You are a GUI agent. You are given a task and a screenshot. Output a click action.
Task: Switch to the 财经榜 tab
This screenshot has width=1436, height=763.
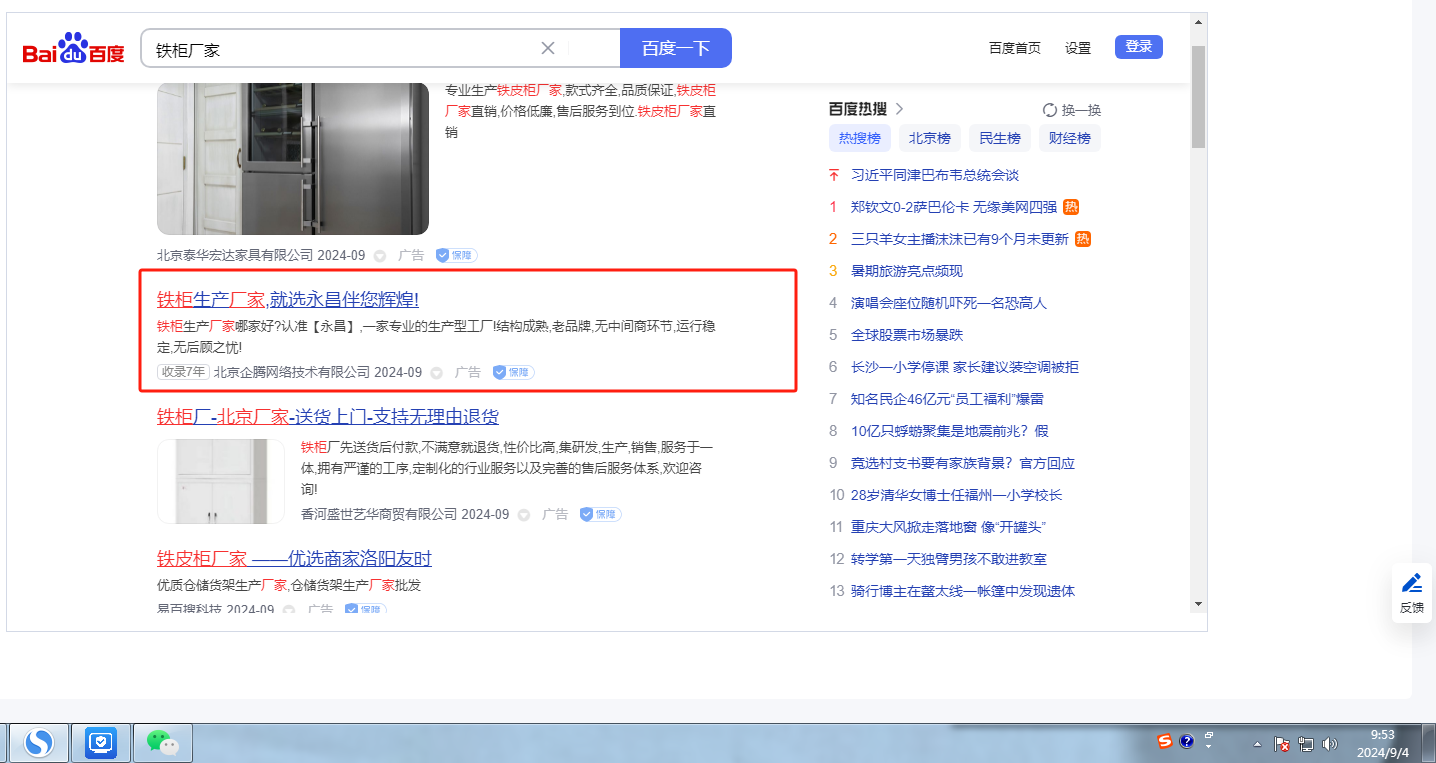pos(1070,138)
